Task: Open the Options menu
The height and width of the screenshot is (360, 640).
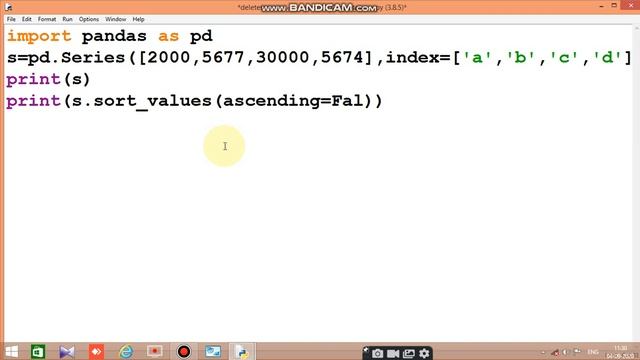Action: (89, 19)
